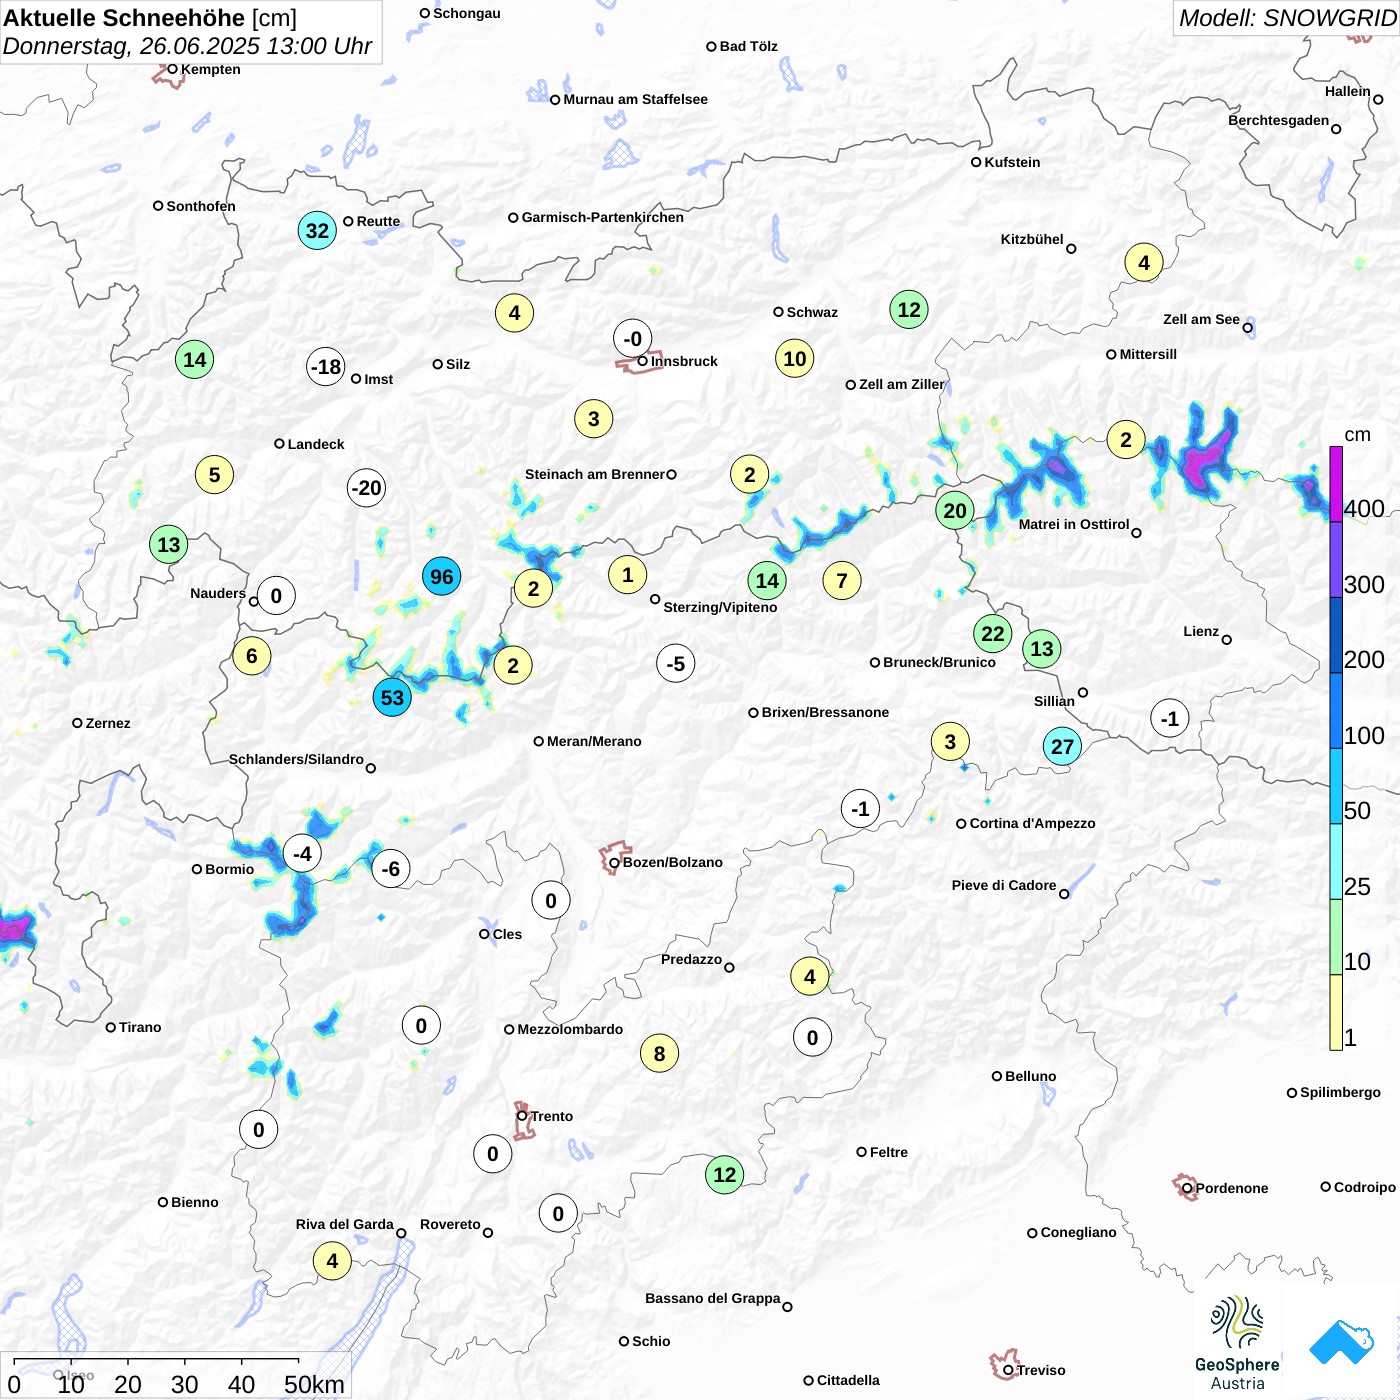Click the 1 cm yellow legend color
This screenshot has width=1400, height=1400.
(1336, 1012)
